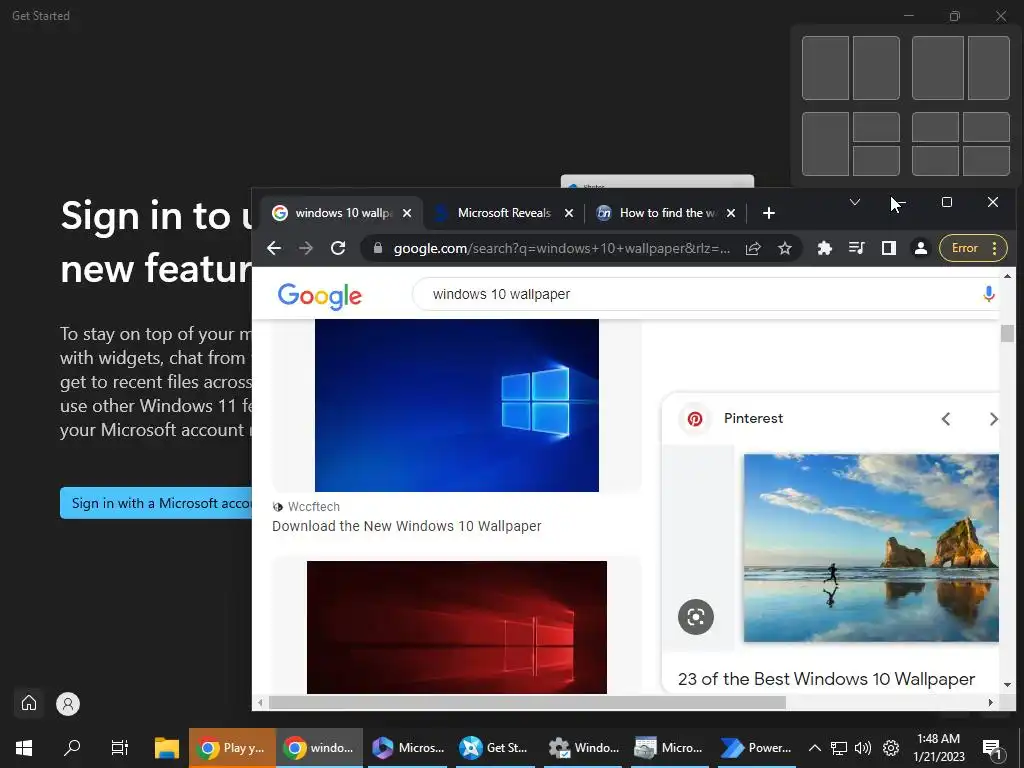Image resolution: width=1024 pixels, height=768 pixels.
Task: Open red Windows 10 wallpaper image
Action: (x=456, y=627)
